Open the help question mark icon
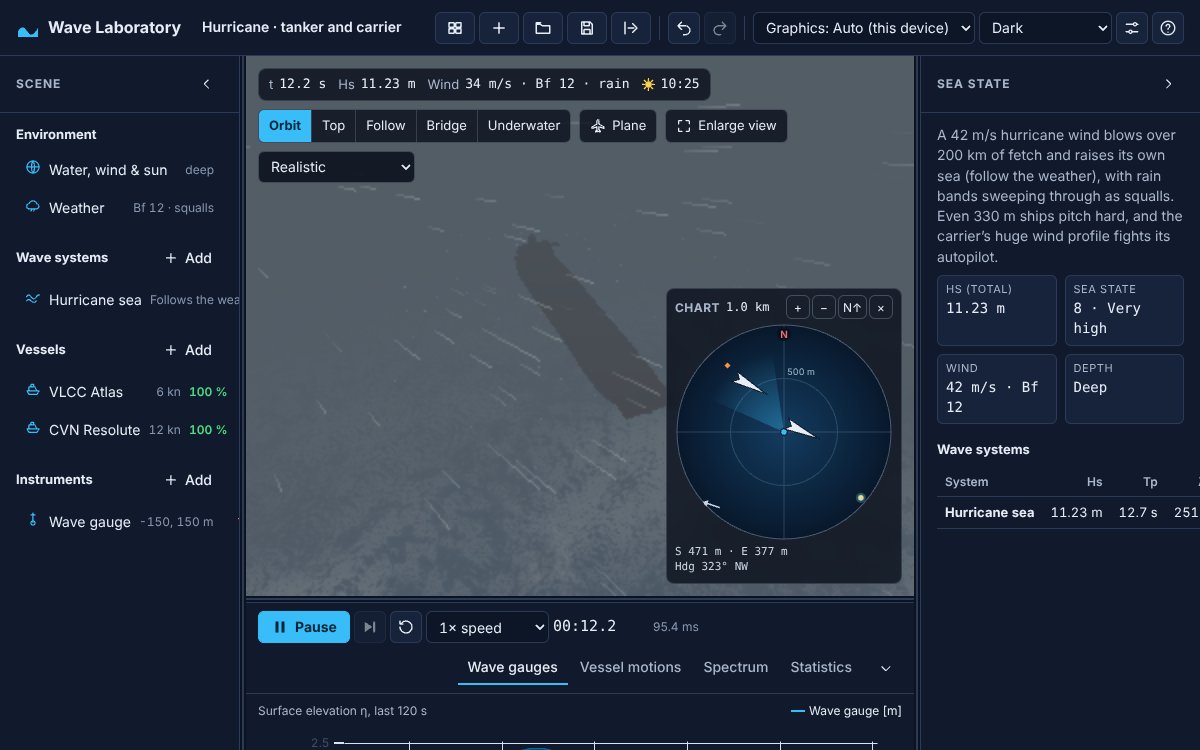Screen dimensions: 1200x750 (x=1168, y=28)
